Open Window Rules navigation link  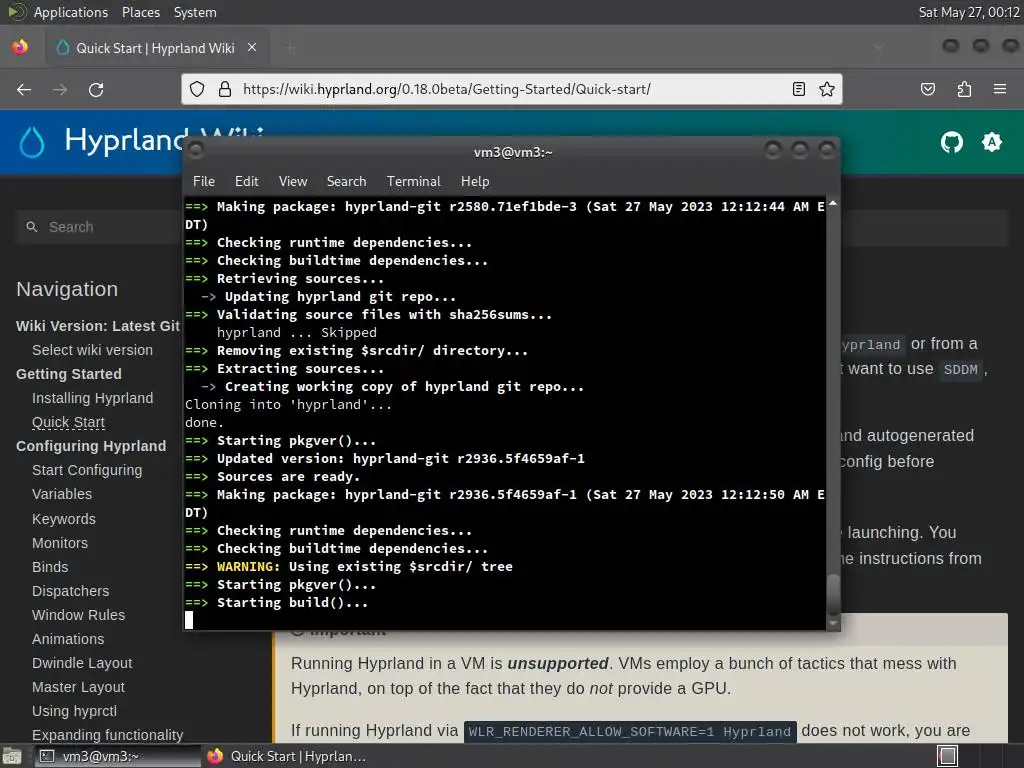point(78,615)
